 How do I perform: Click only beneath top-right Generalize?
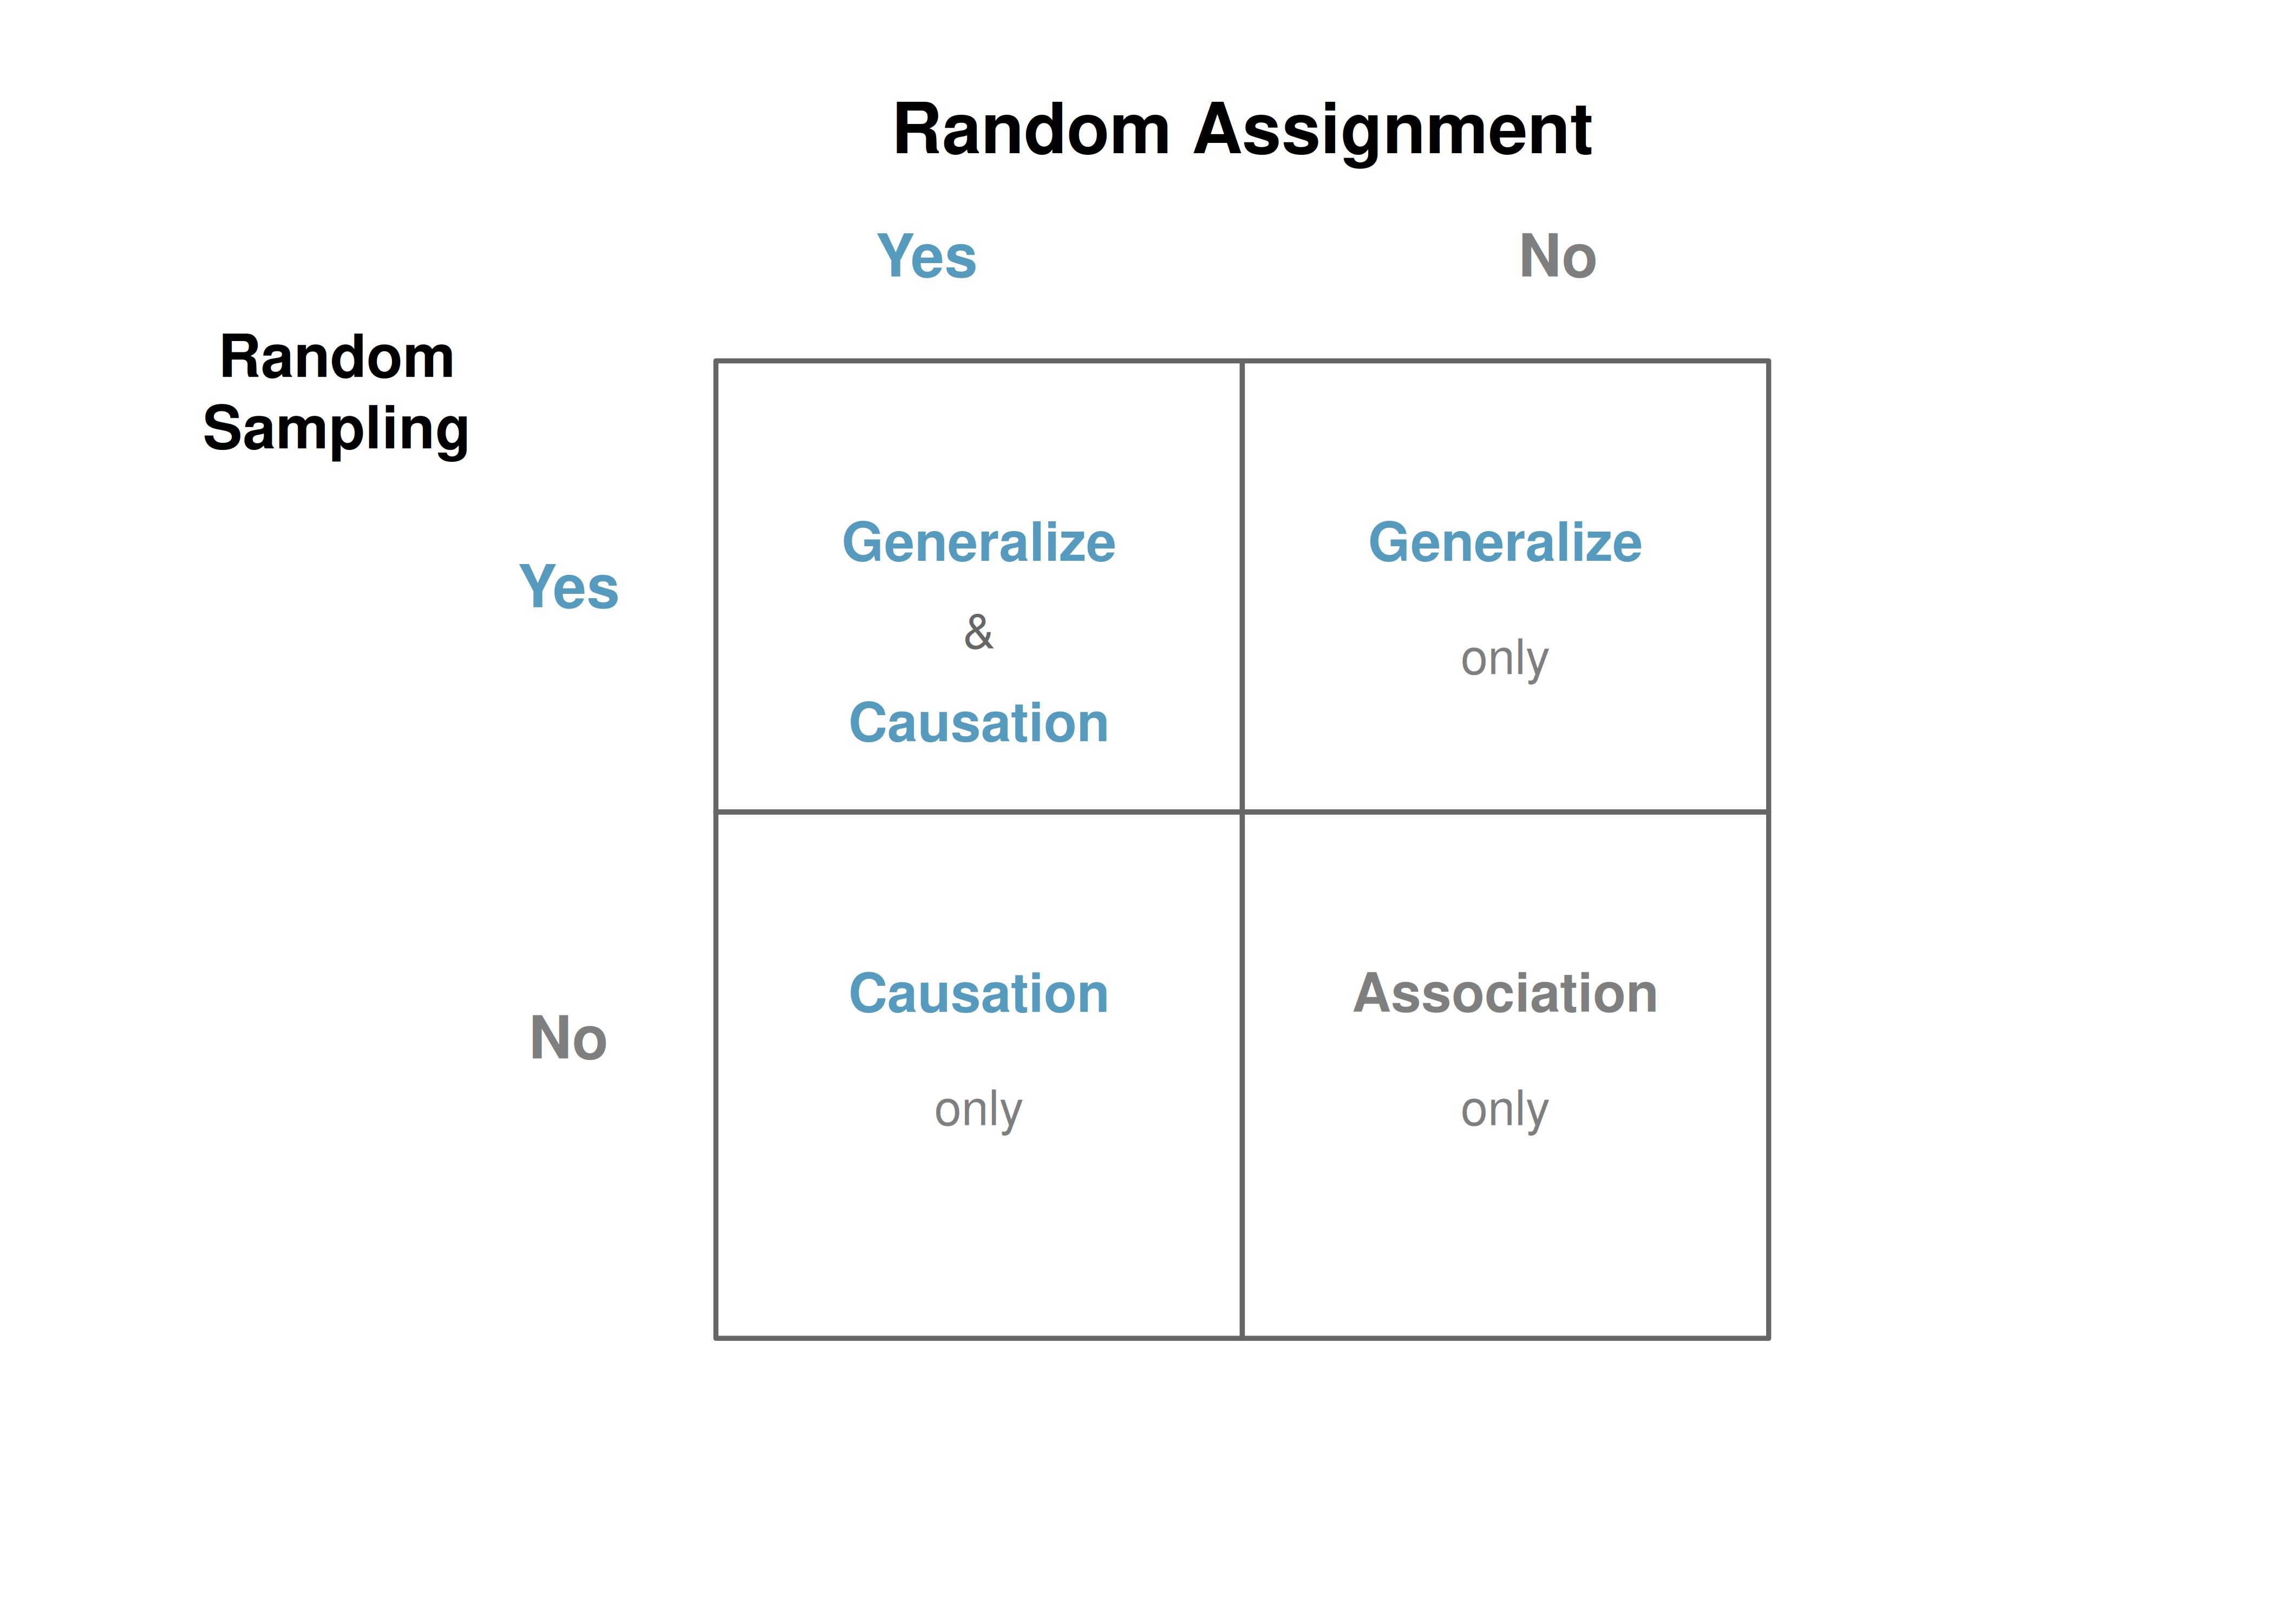tap(1504, 659)
